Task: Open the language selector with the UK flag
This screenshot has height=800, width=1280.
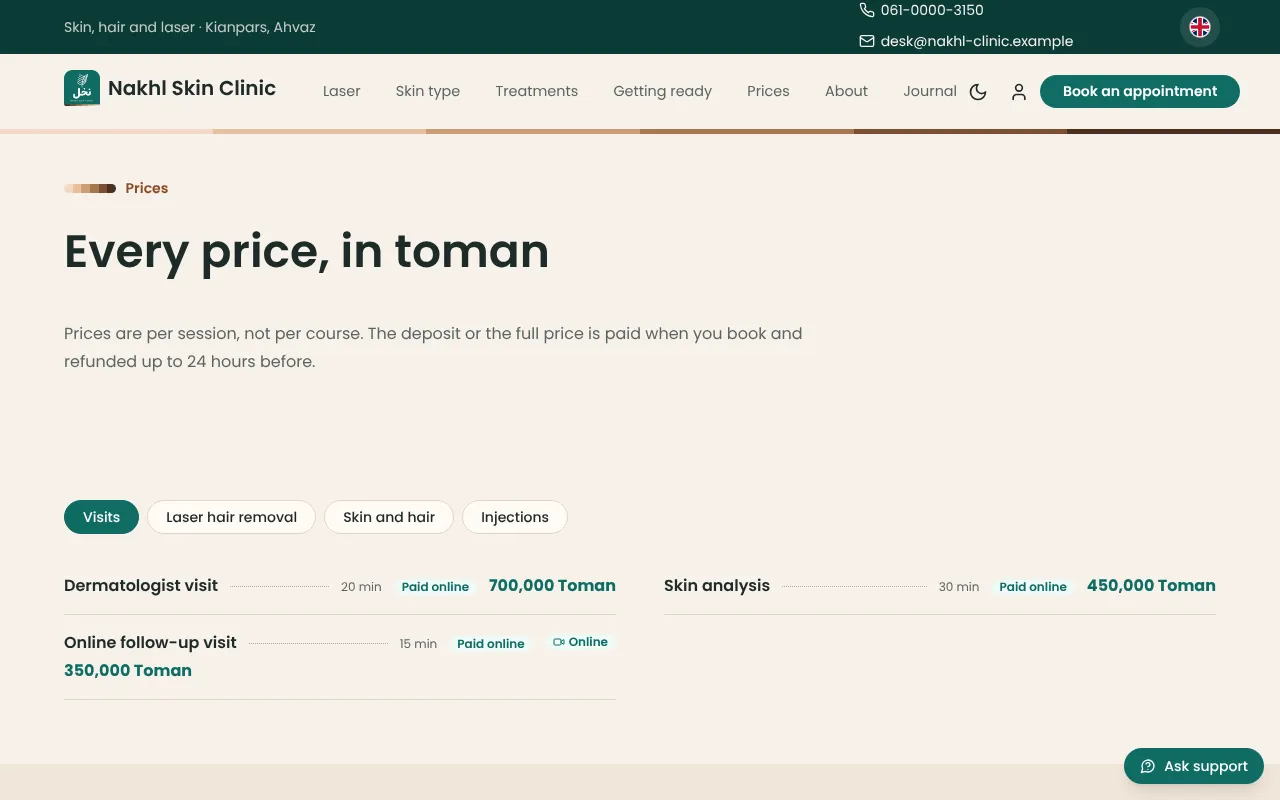Action: 1200,27
